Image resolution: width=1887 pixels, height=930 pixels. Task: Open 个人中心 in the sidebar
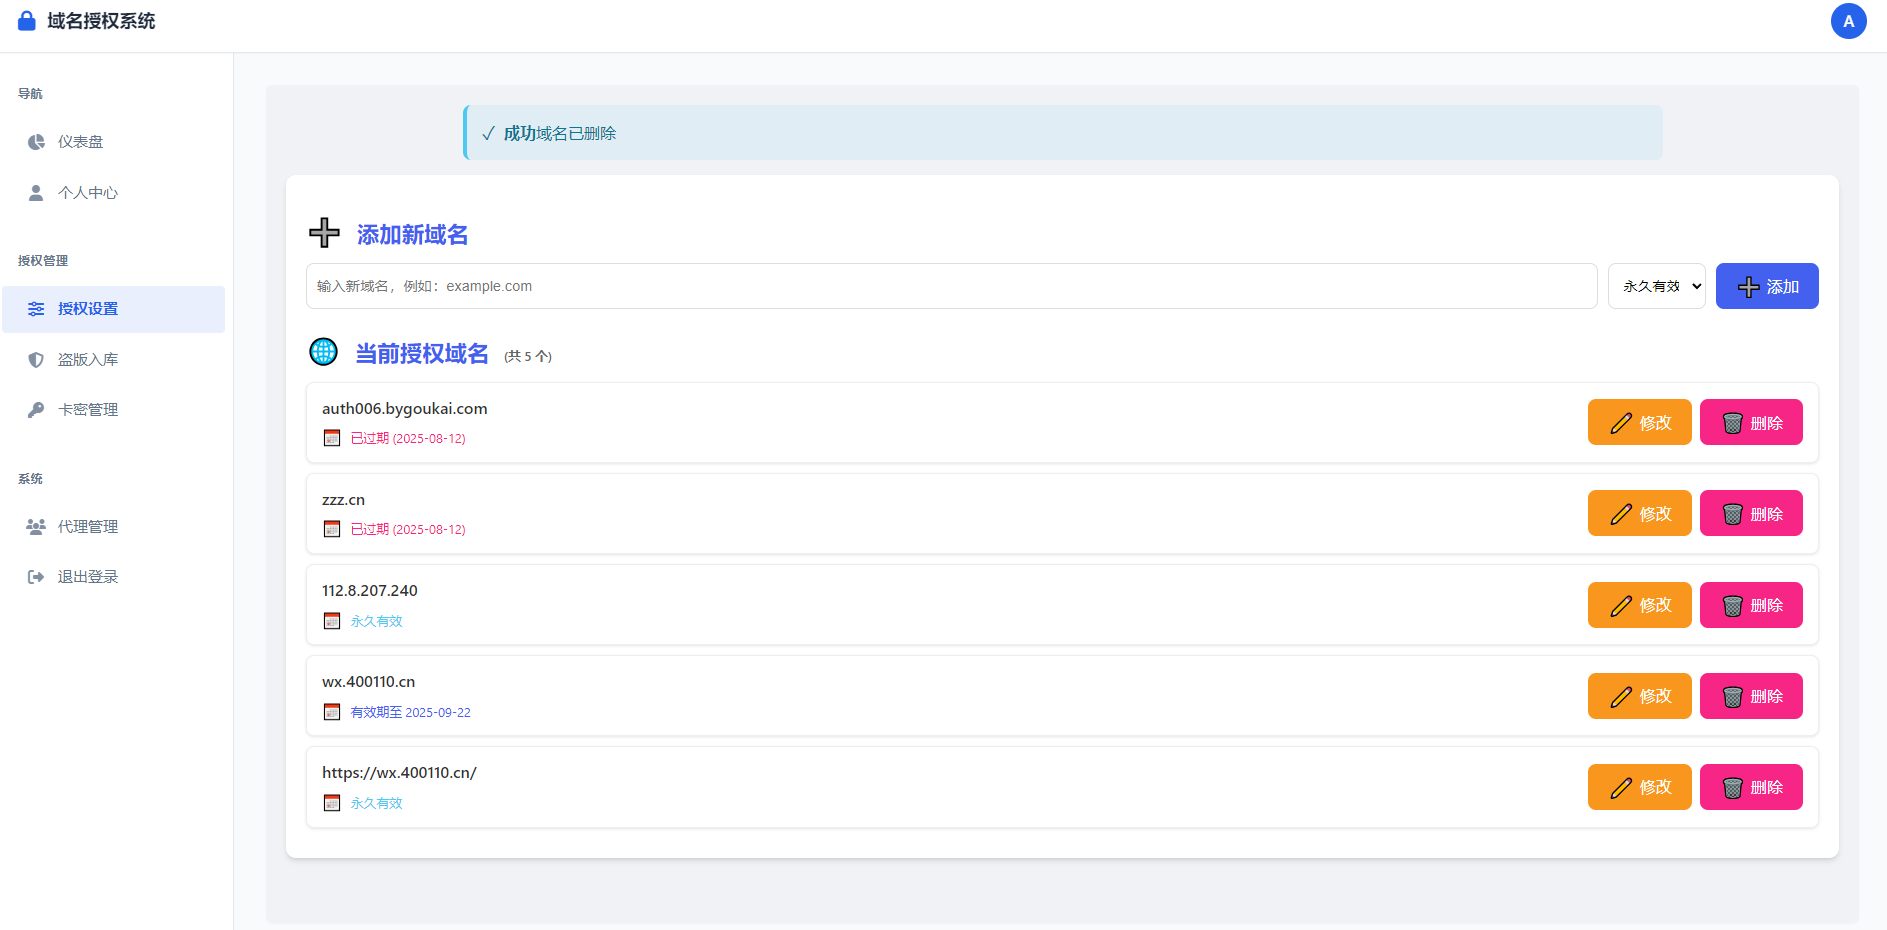(88, 193)
